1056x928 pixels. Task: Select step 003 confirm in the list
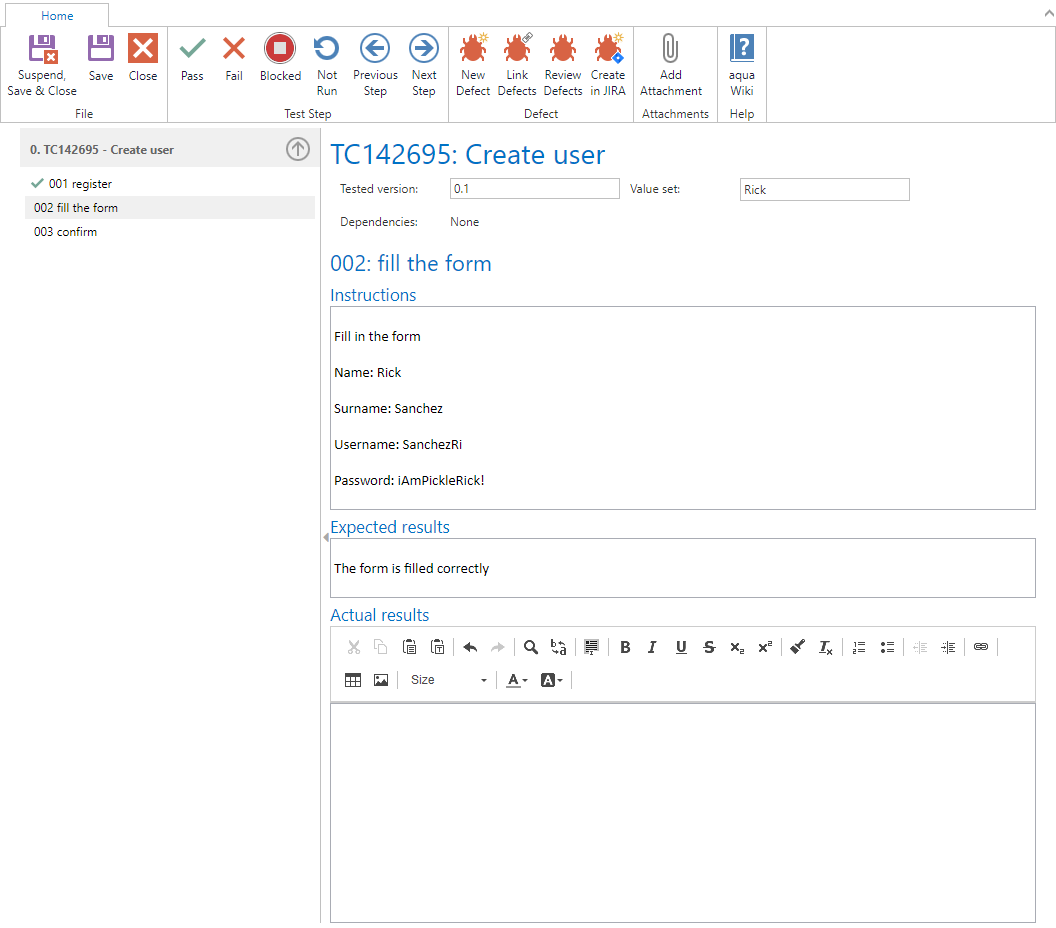[66, 232]
